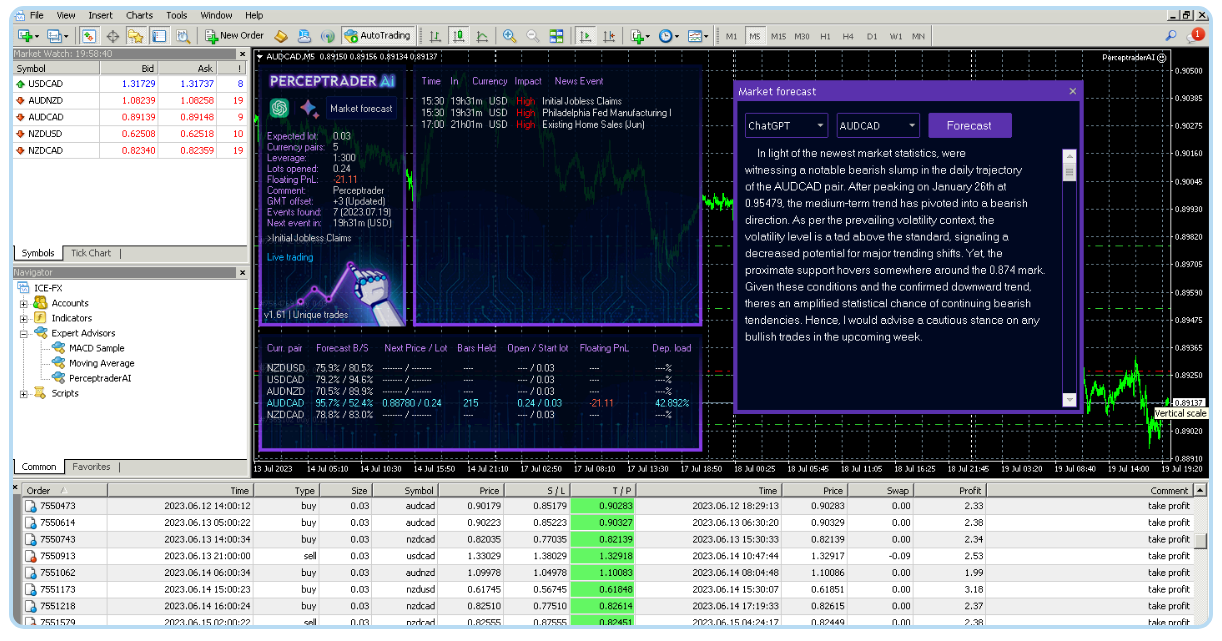Switch chart timeframe to M1
1222x641 pixels.
[732, 36]
